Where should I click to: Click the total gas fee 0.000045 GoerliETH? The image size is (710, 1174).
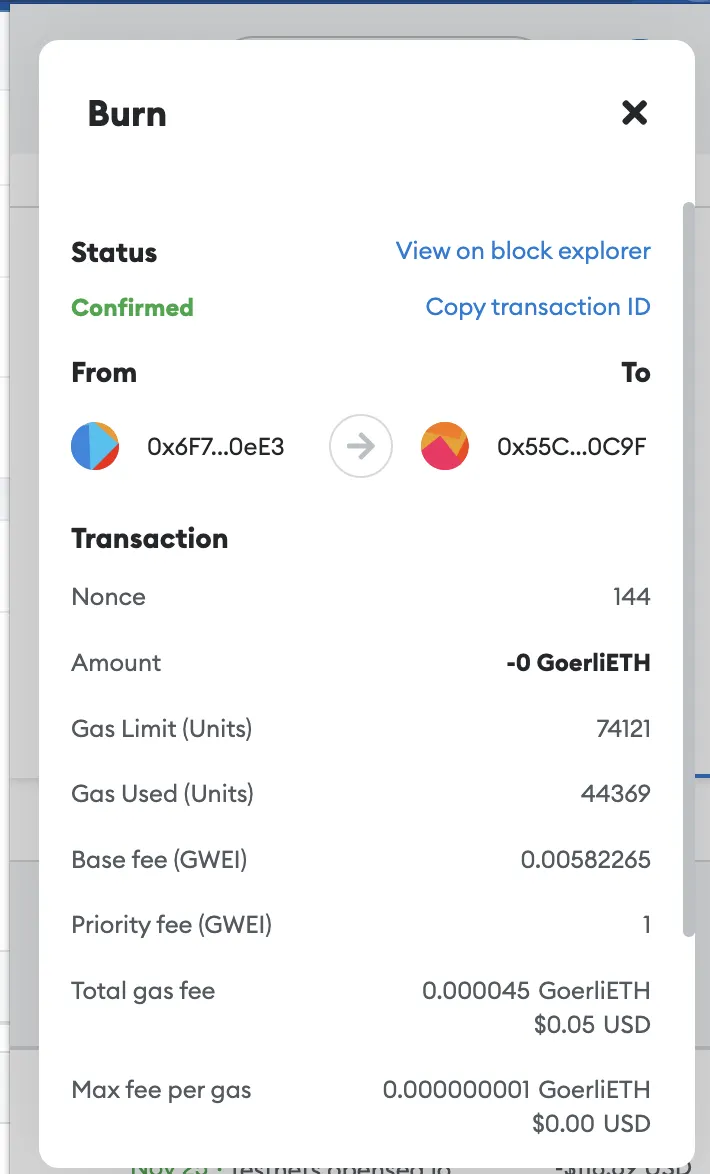536,991
